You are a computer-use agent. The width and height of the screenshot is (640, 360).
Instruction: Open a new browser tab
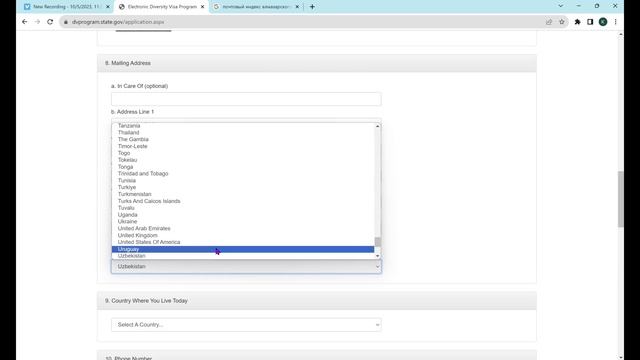click(x=312, y=7)
